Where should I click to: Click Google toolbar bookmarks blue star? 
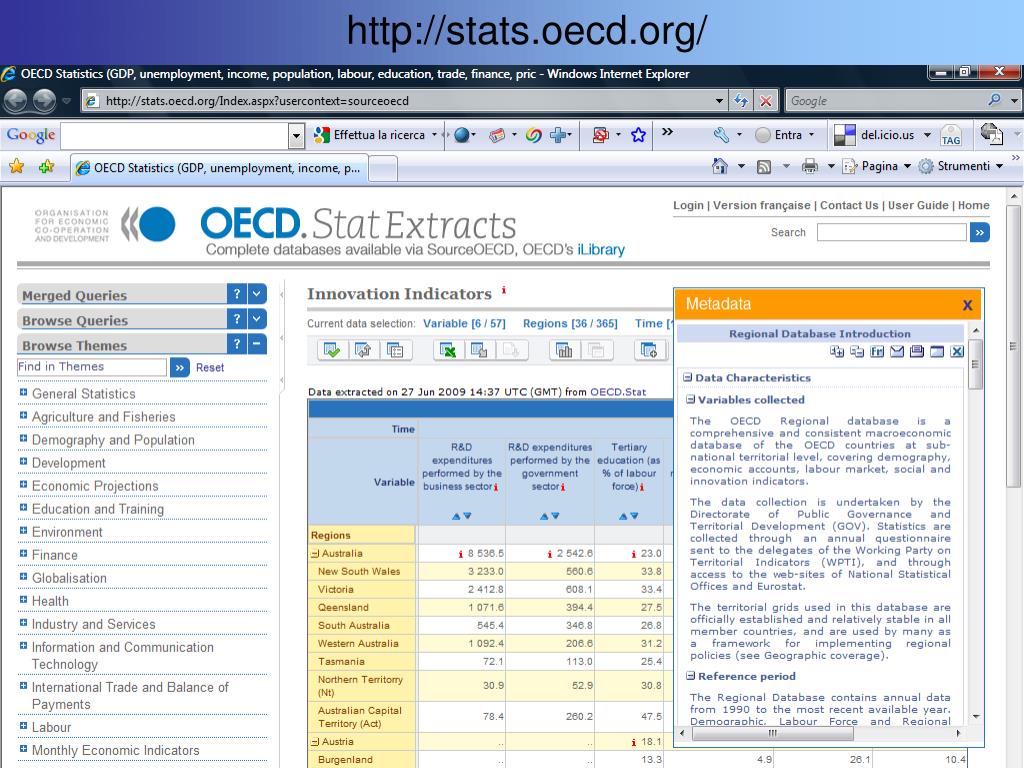click(x=638, y=135)
